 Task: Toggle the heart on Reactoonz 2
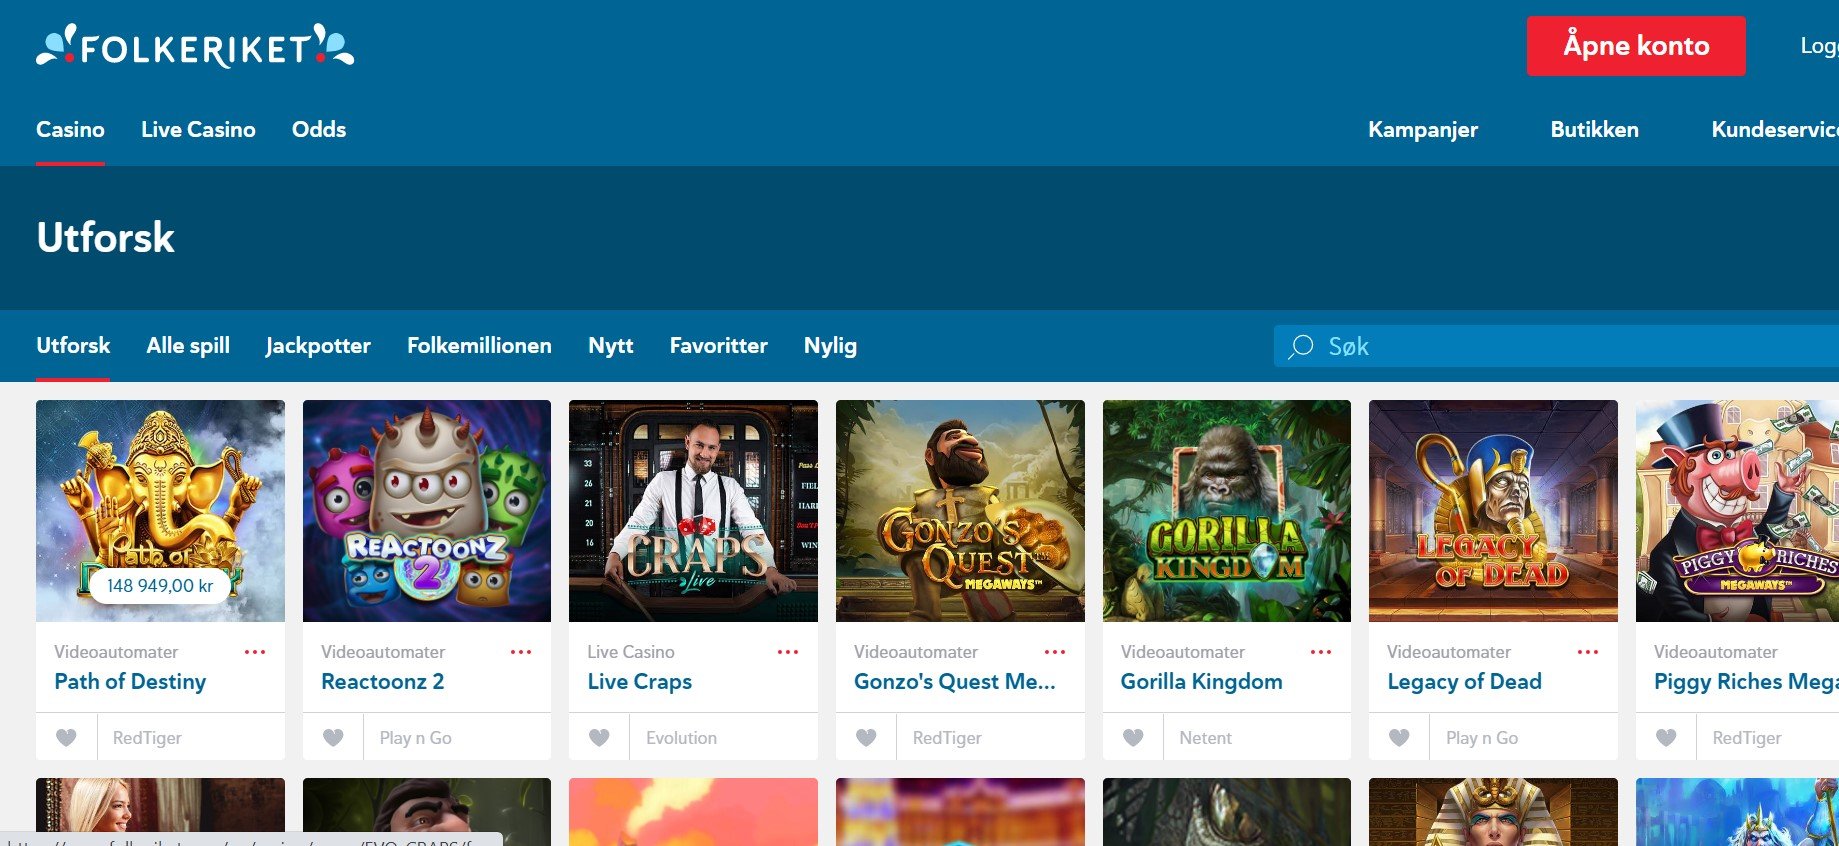(x=333, y=738)
